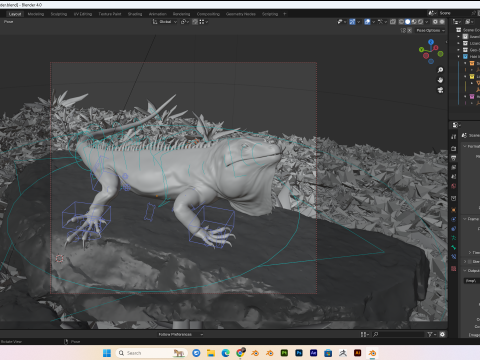Open the Collection properties tab
The height and width of the screenshot is (360, 480).
[x=454, y=198]
